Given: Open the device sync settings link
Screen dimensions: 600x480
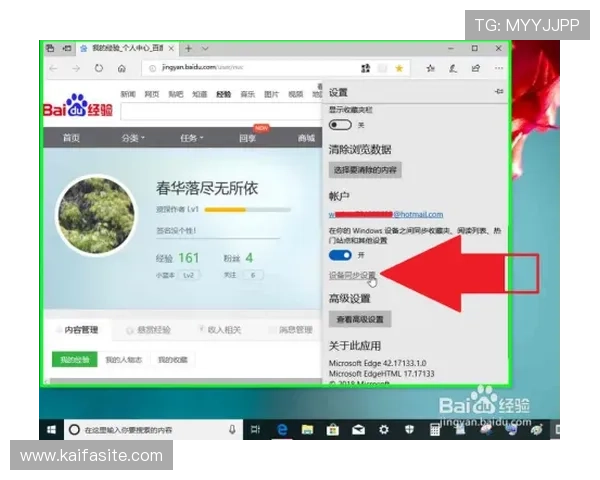Looking at the screenshot, I should (x=352, y=275).
